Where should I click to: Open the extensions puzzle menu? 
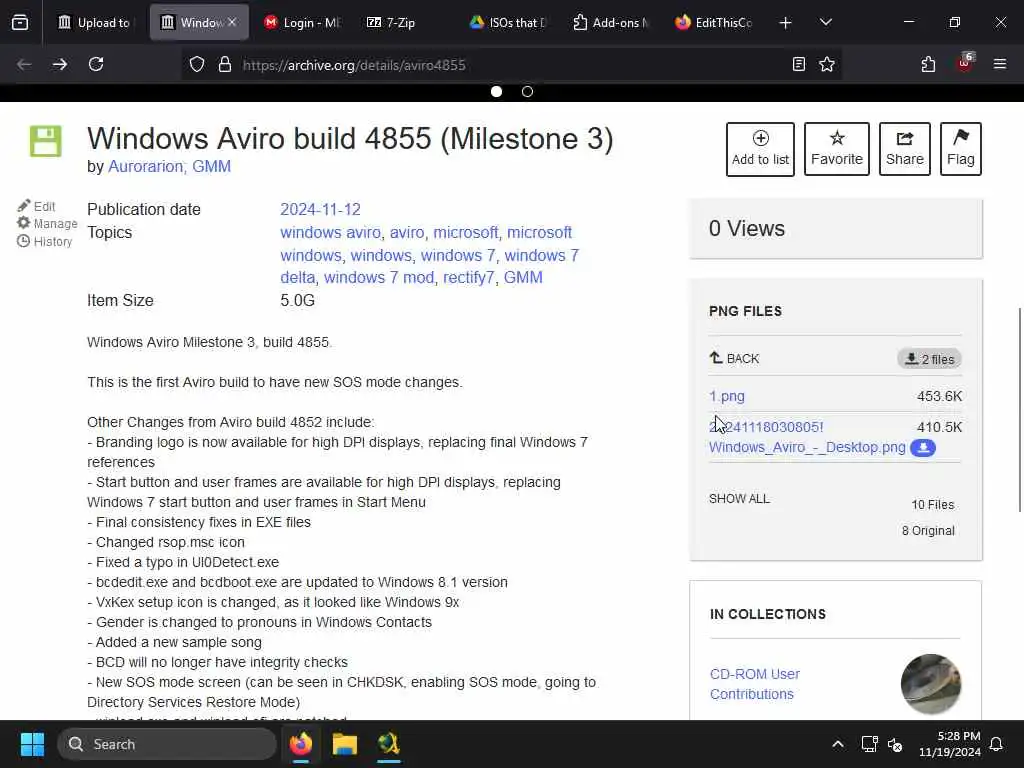pos(928,64)
